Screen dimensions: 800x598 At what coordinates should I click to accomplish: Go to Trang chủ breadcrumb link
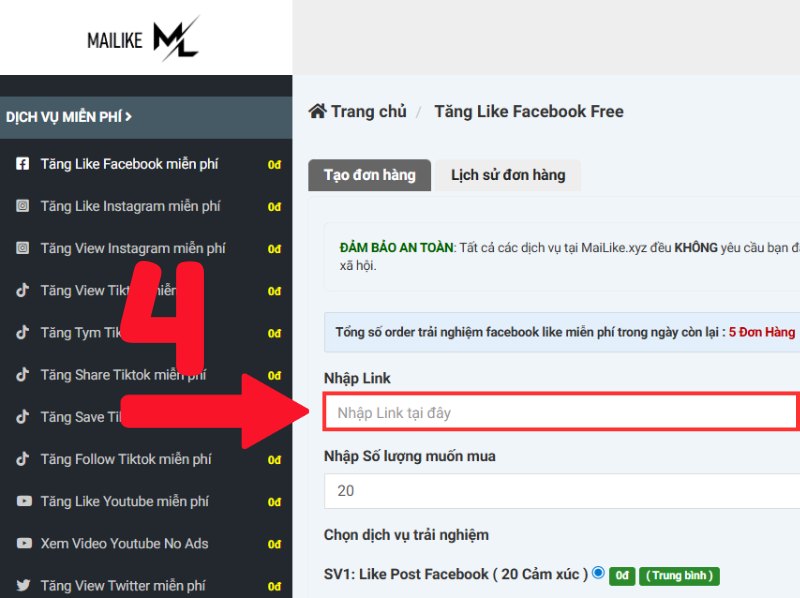pos(369,111)
